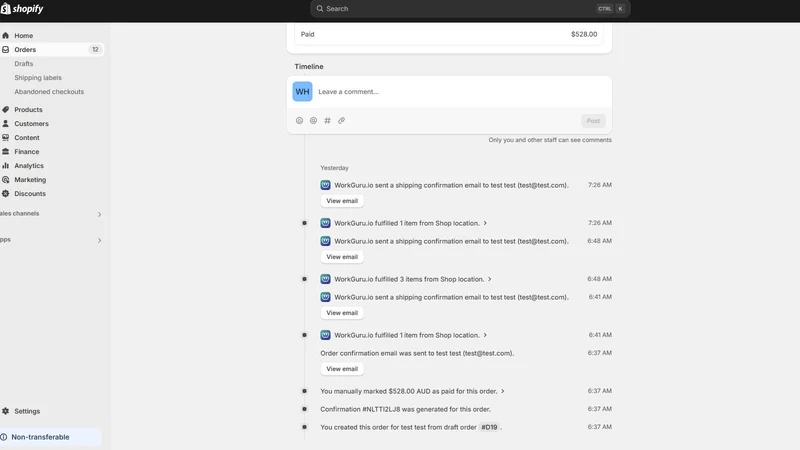Click the Non-transferable info icon
Viewport: 800px width, 450px height.
[x=4, y=437]
